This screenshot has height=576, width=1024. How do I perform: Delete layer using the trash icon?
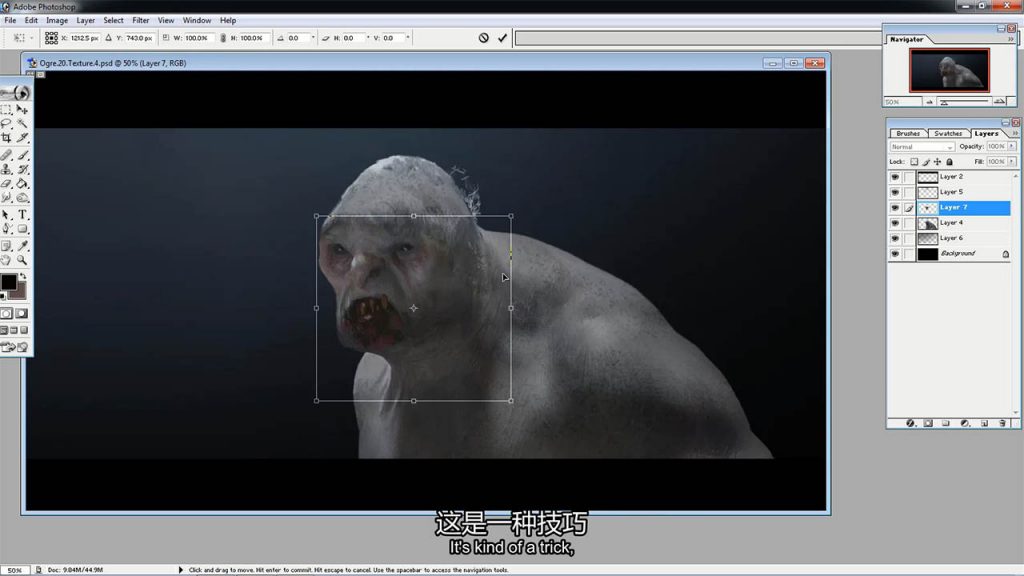[x=1002, y=423]
